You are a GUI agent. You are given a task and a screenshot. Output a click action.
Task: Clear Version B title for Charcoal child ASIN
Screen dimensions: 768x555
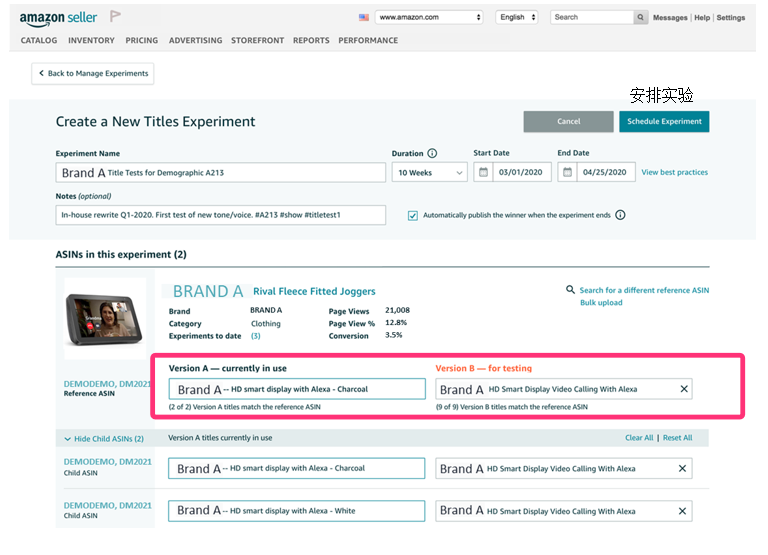click(x=684, y=468)
